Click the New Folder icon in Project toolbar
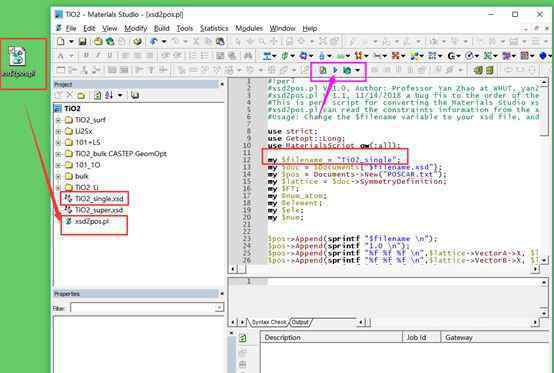This screenshot has height=373, width=554. click(x=81, y=95)
